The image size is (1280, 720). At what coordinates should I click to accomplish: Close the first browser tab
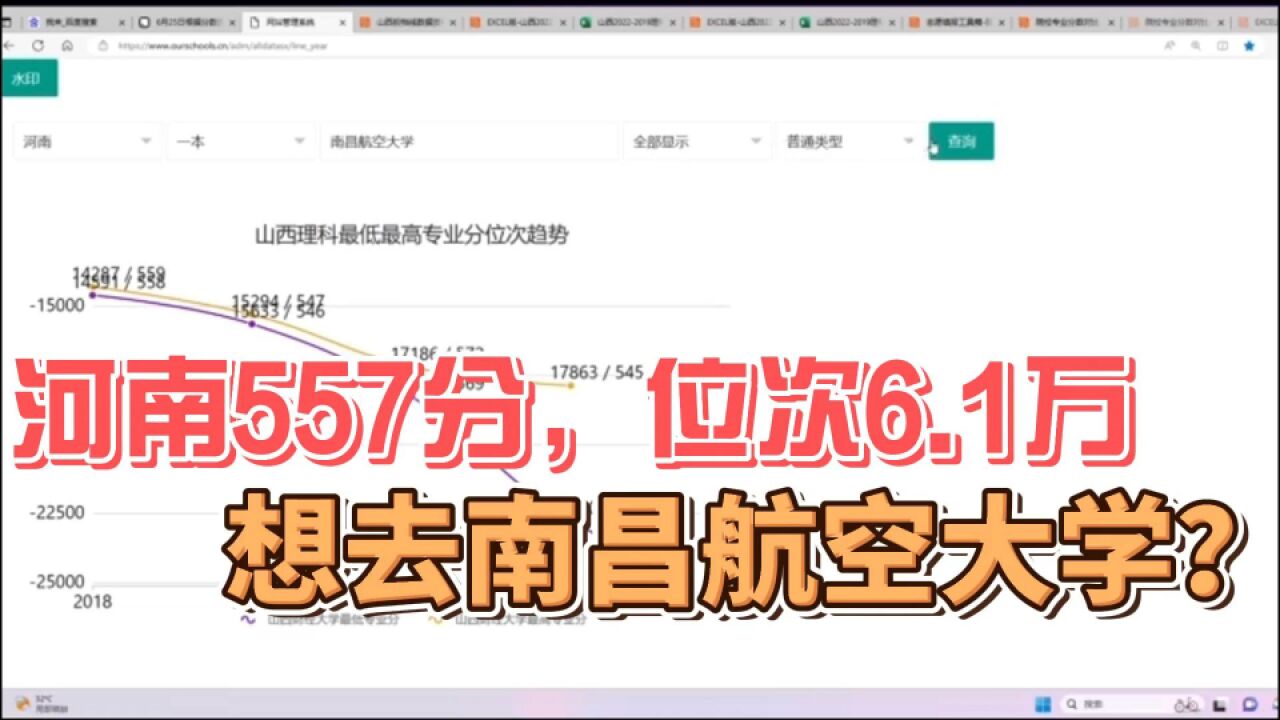click(x=122, y=21)
